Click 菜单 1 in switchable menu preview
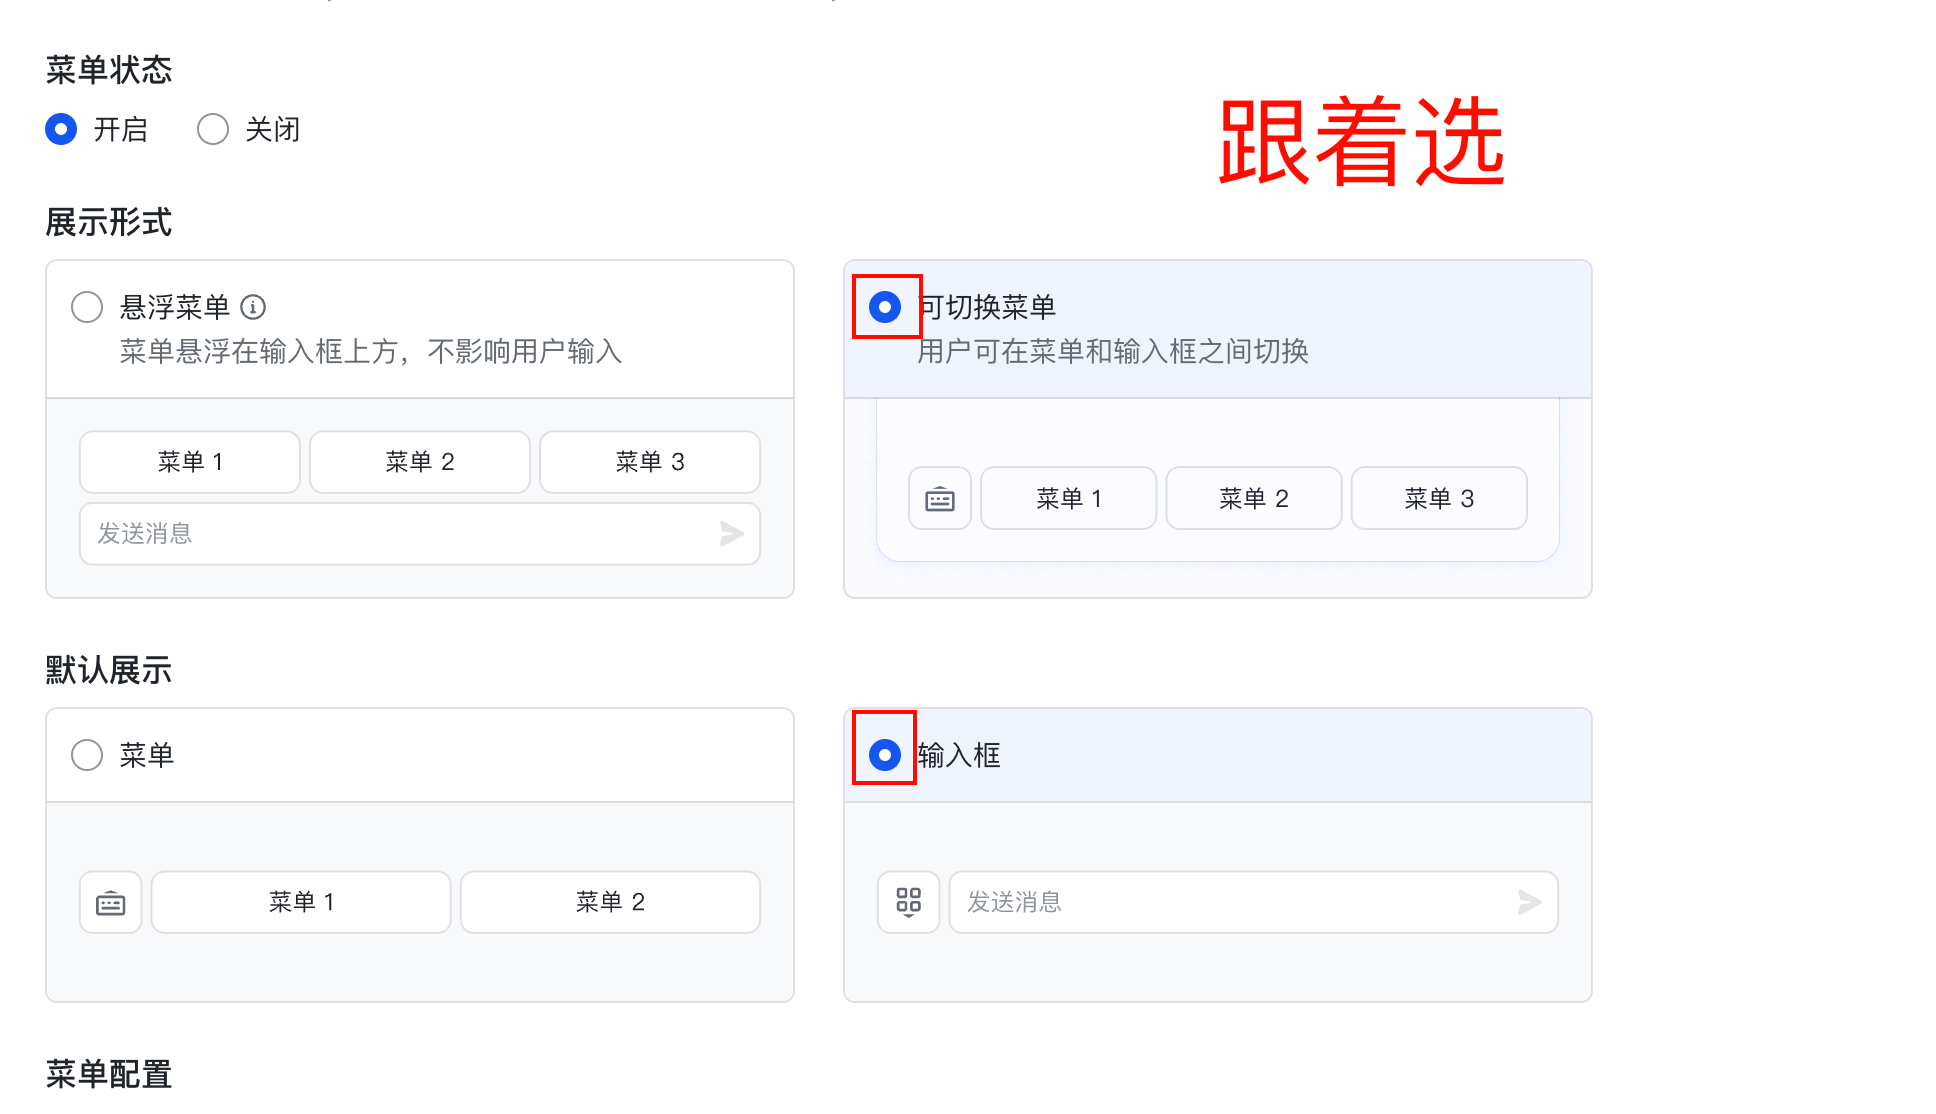 pos(1068,498)
